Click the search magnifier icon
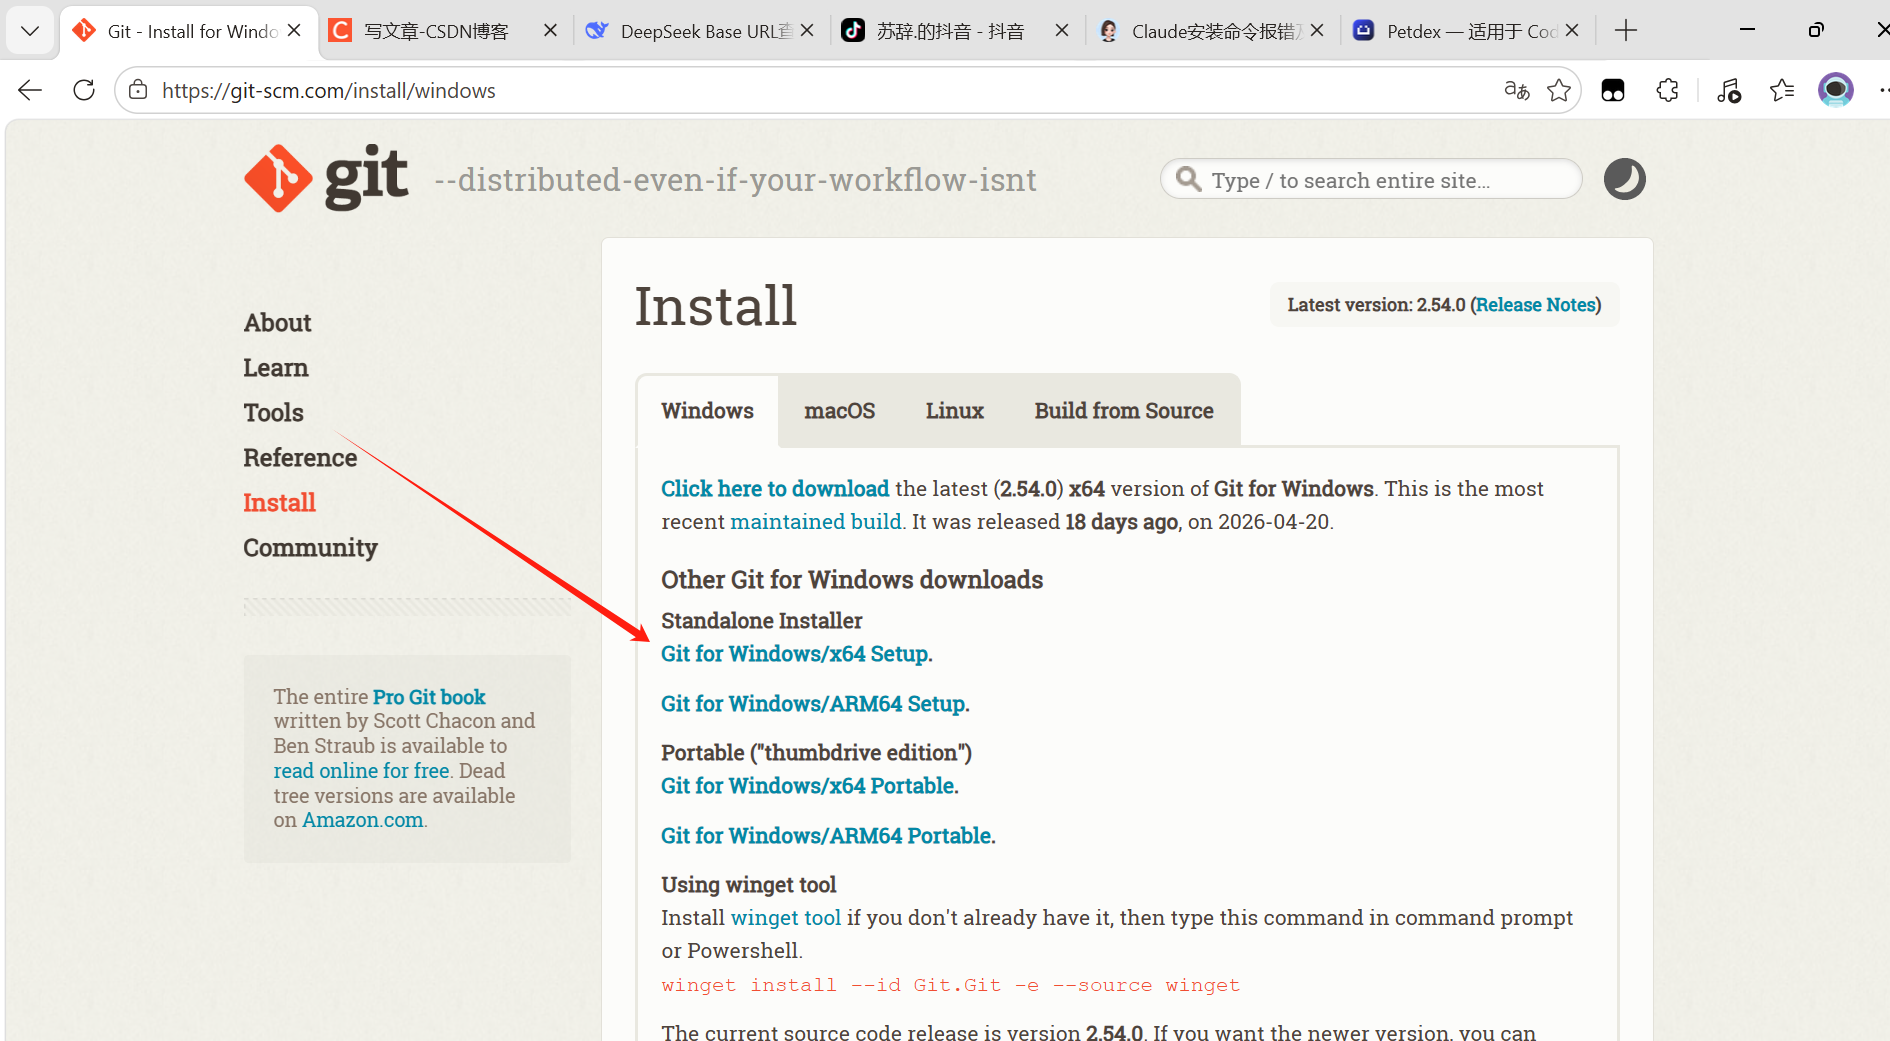Screen dimensions: 1890x1041 point(1188,179)
